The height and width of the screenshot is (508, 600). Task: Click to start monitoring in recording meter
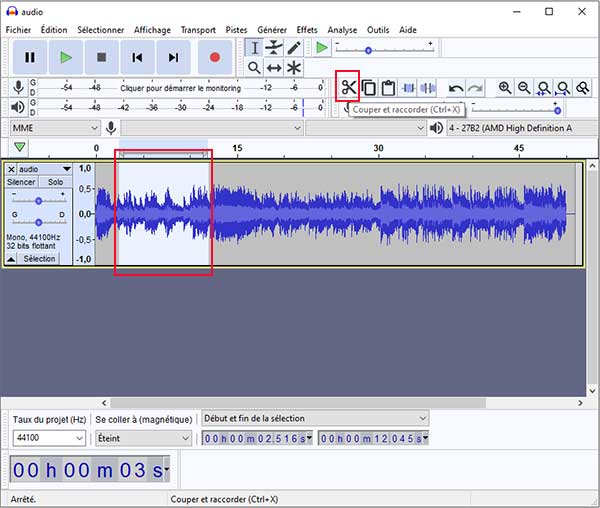point(181,88)
